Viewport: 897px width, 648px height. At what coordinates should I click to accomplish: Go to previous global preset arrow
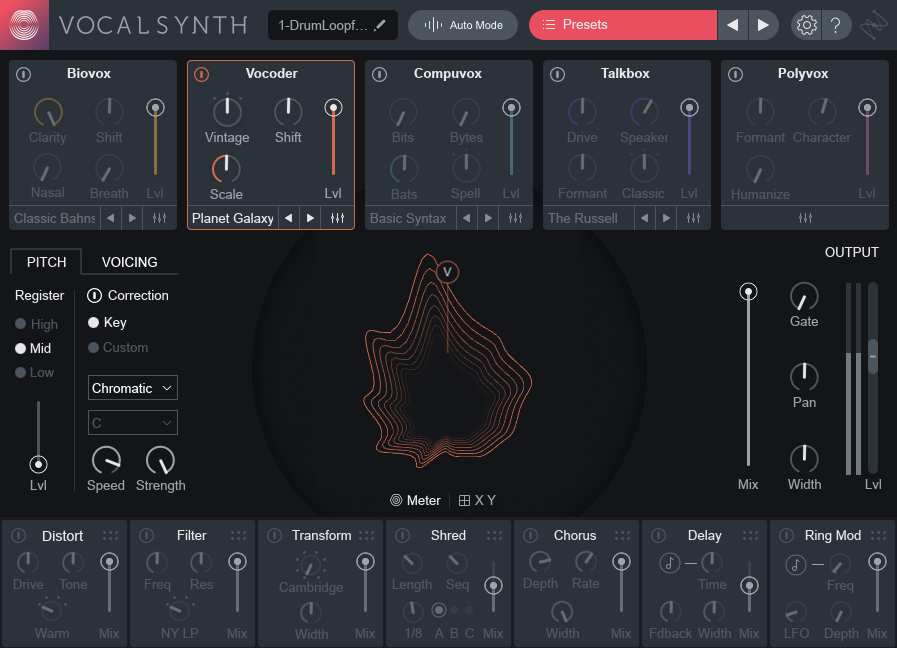click(x=732, y=25)
